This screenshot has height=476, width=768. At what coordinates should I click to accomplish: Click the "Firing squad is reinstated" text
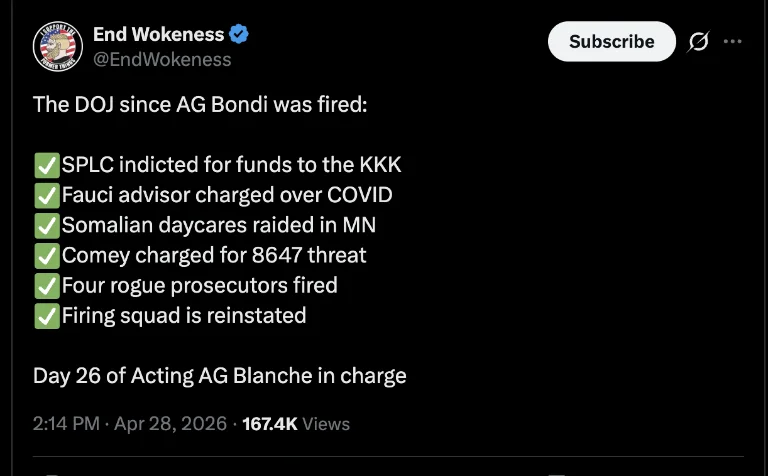(x=184, y=316)
